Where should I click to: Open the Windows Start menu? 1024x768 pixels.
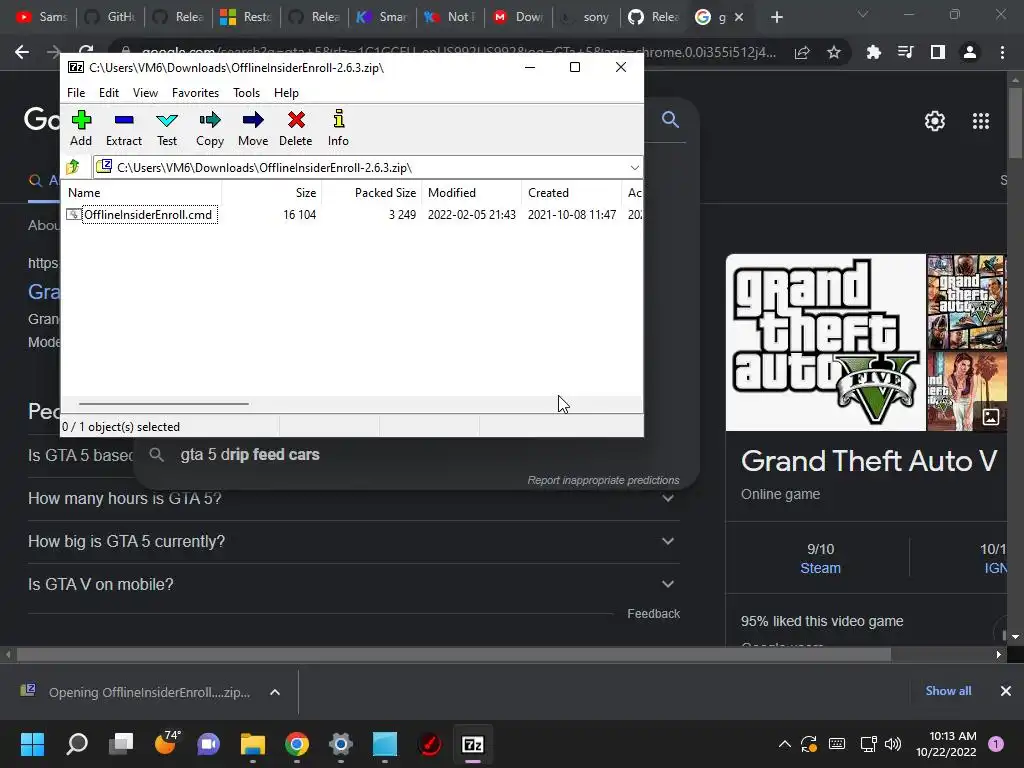coord(33,744)
